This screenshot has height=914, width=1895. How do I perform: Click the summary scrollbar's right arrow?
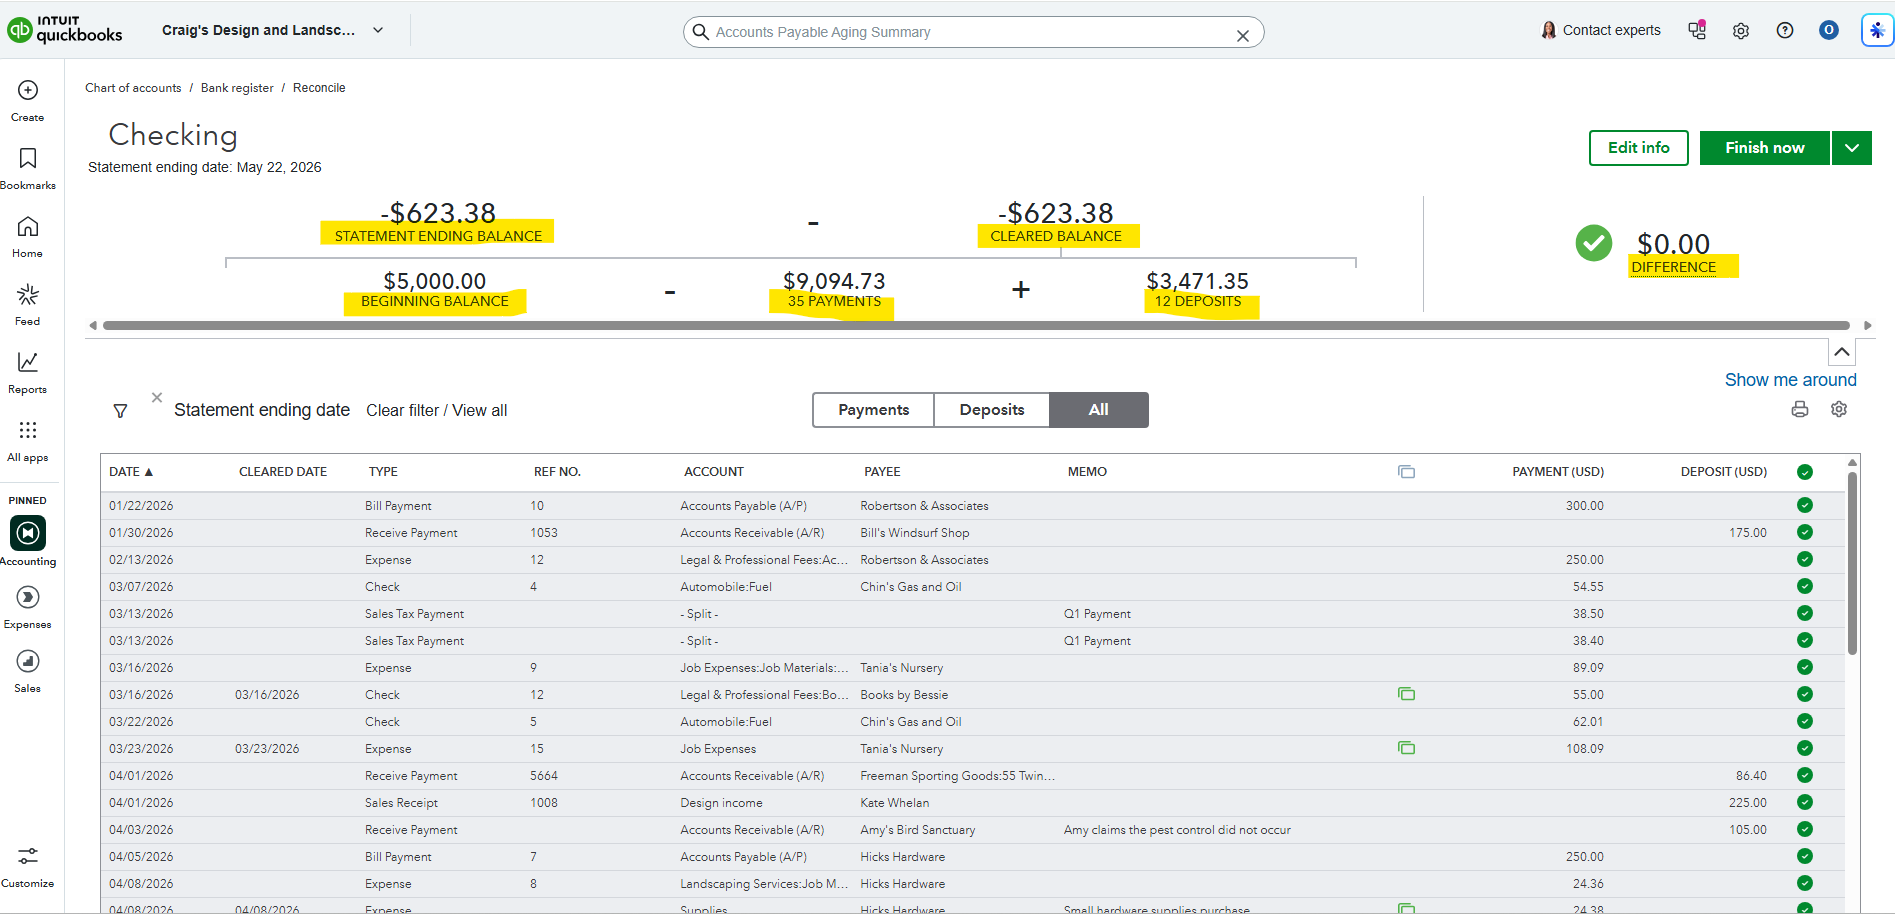point(1867,325)
